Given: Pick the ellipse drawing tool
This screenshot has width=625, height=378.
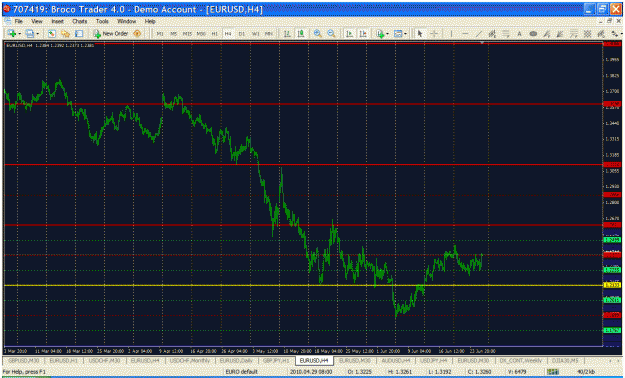Looking at the screenshot, I should coord(533,34).
